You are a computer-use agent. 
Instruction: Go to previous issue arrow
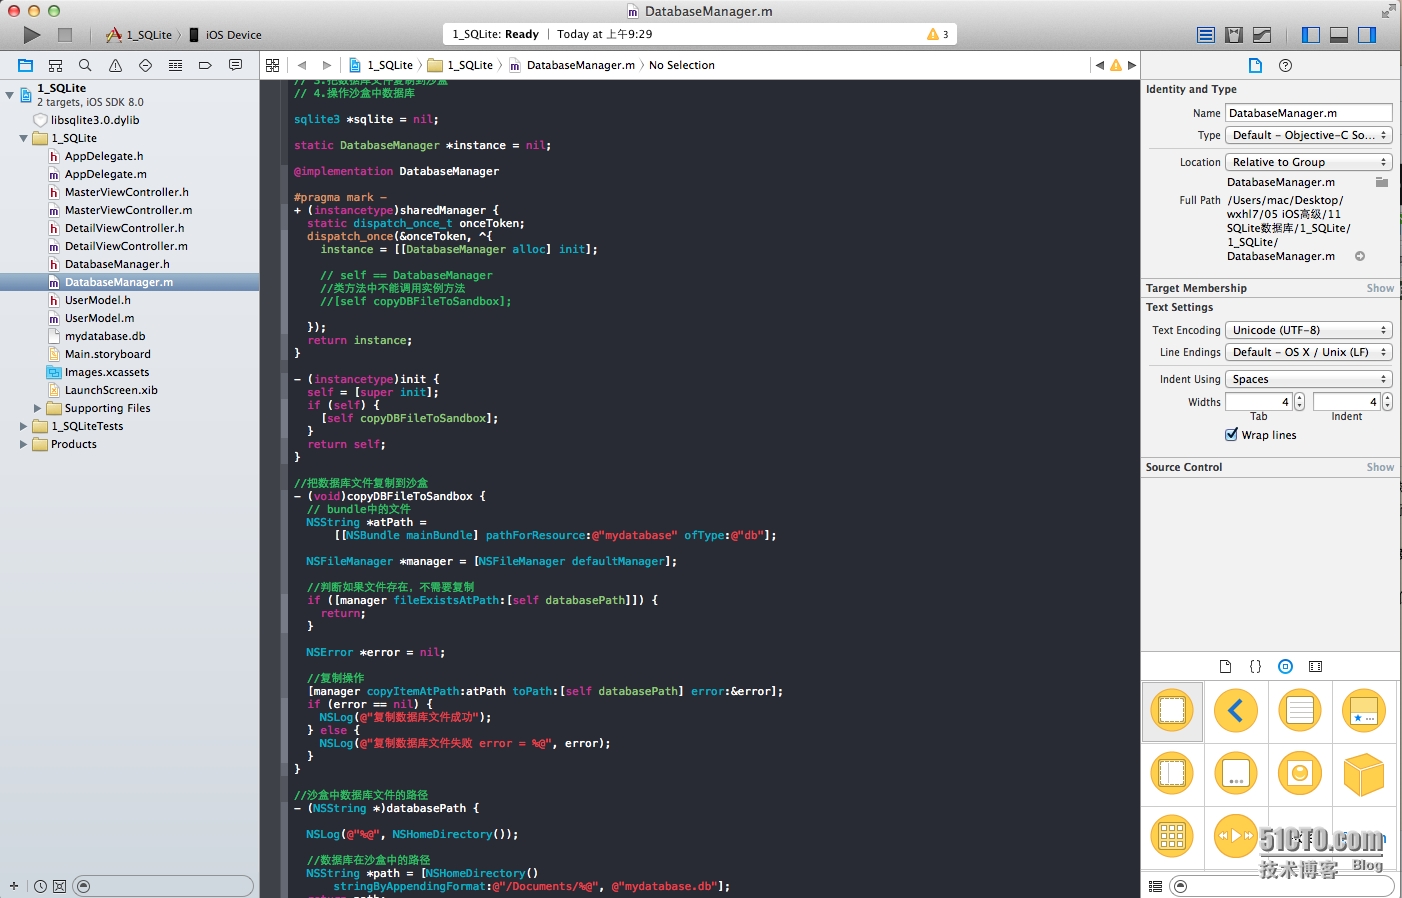1100,65
